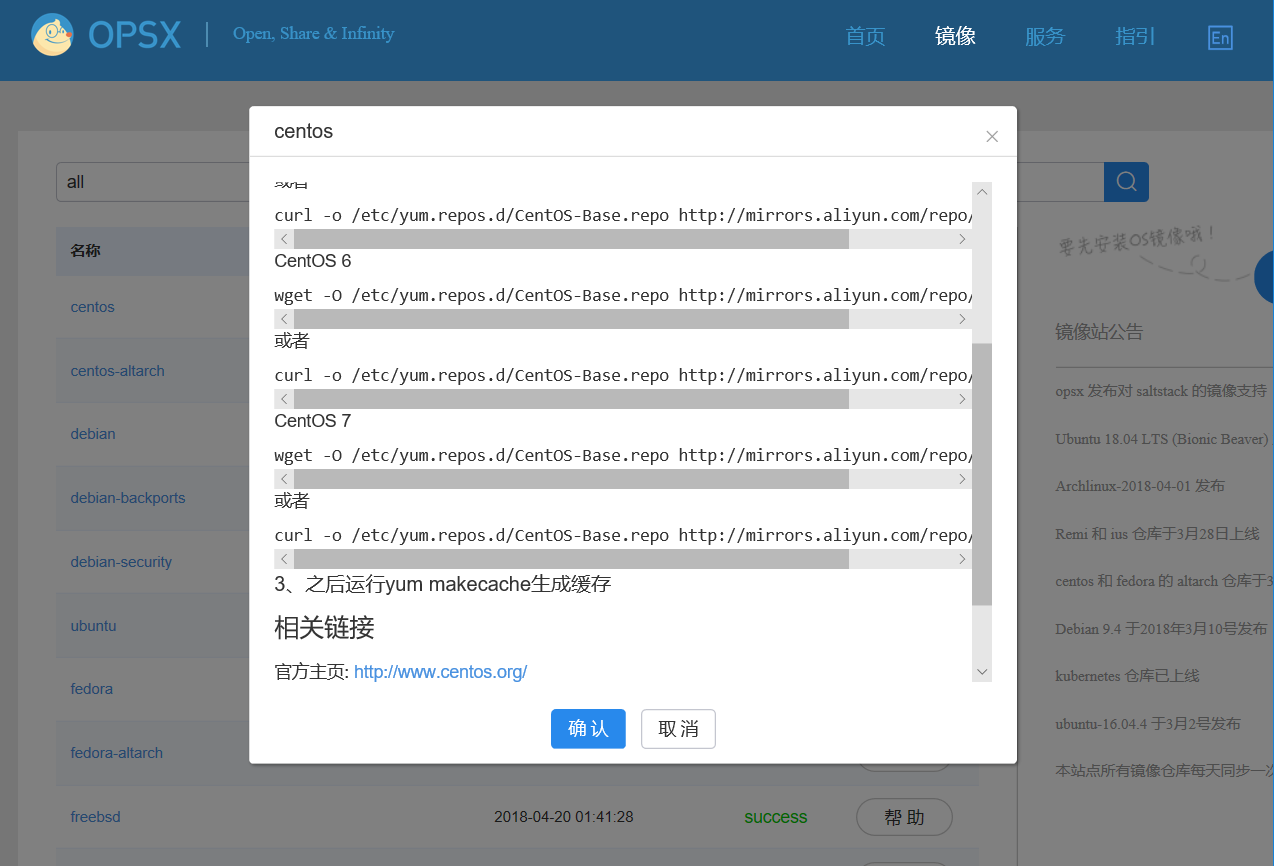
Task: Open announcement "Archlinux-2018-04-01 发布"
Action: [x=1140, y=486]
